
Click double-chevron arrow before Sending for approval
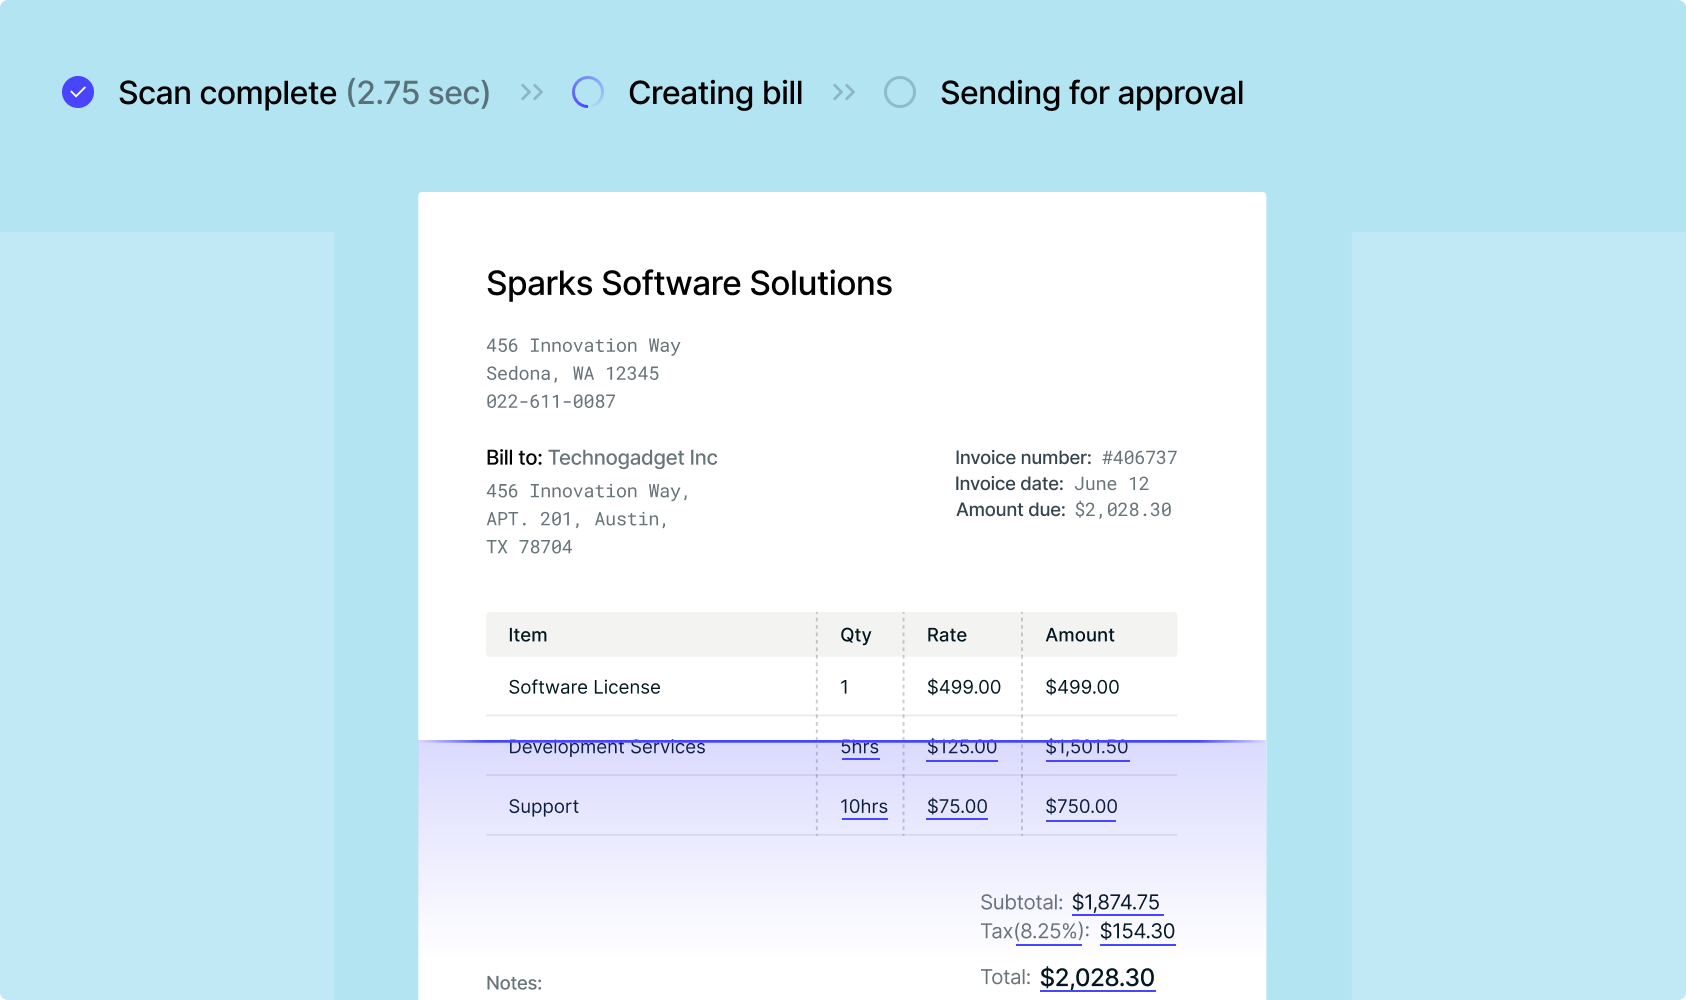click(844, 92)
